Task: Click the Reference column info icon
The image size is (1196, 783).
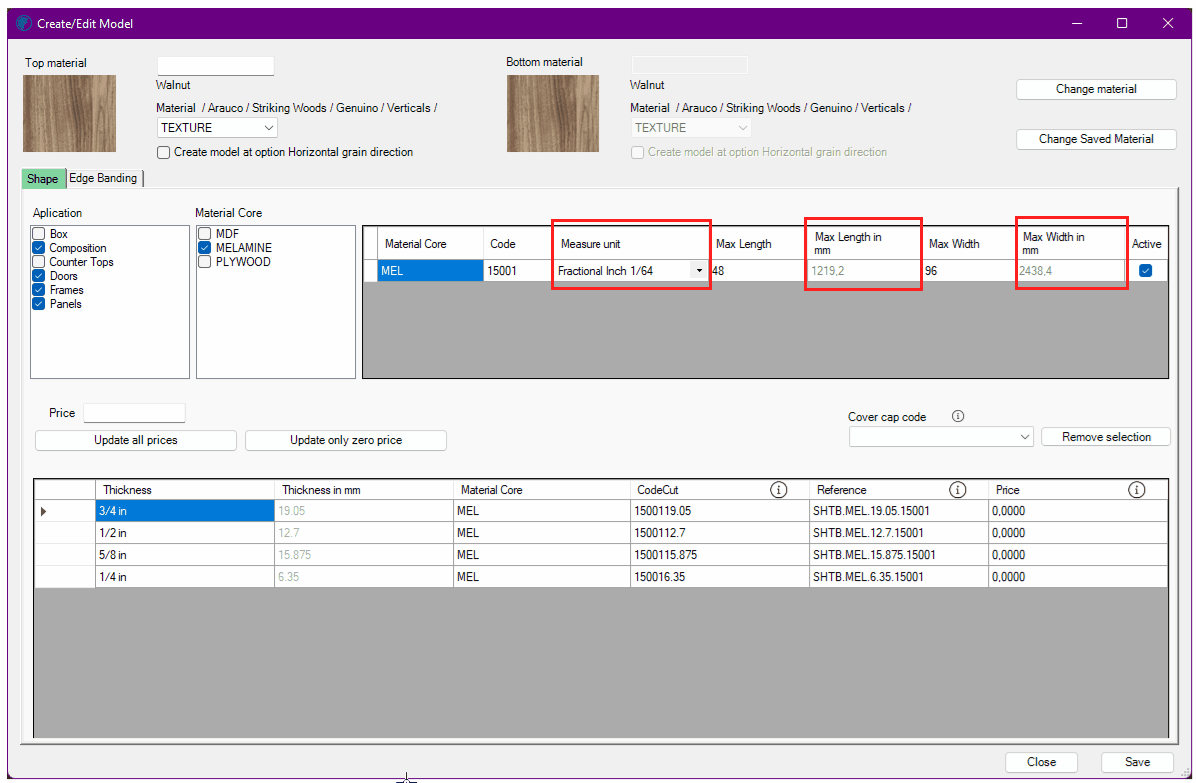Action: click(x=957, y=489)
